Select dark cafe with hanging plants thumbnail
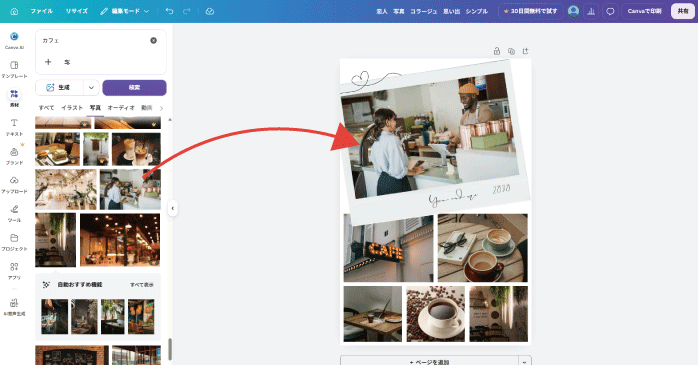Screen dimensions: 698x365 pos(56,239)
